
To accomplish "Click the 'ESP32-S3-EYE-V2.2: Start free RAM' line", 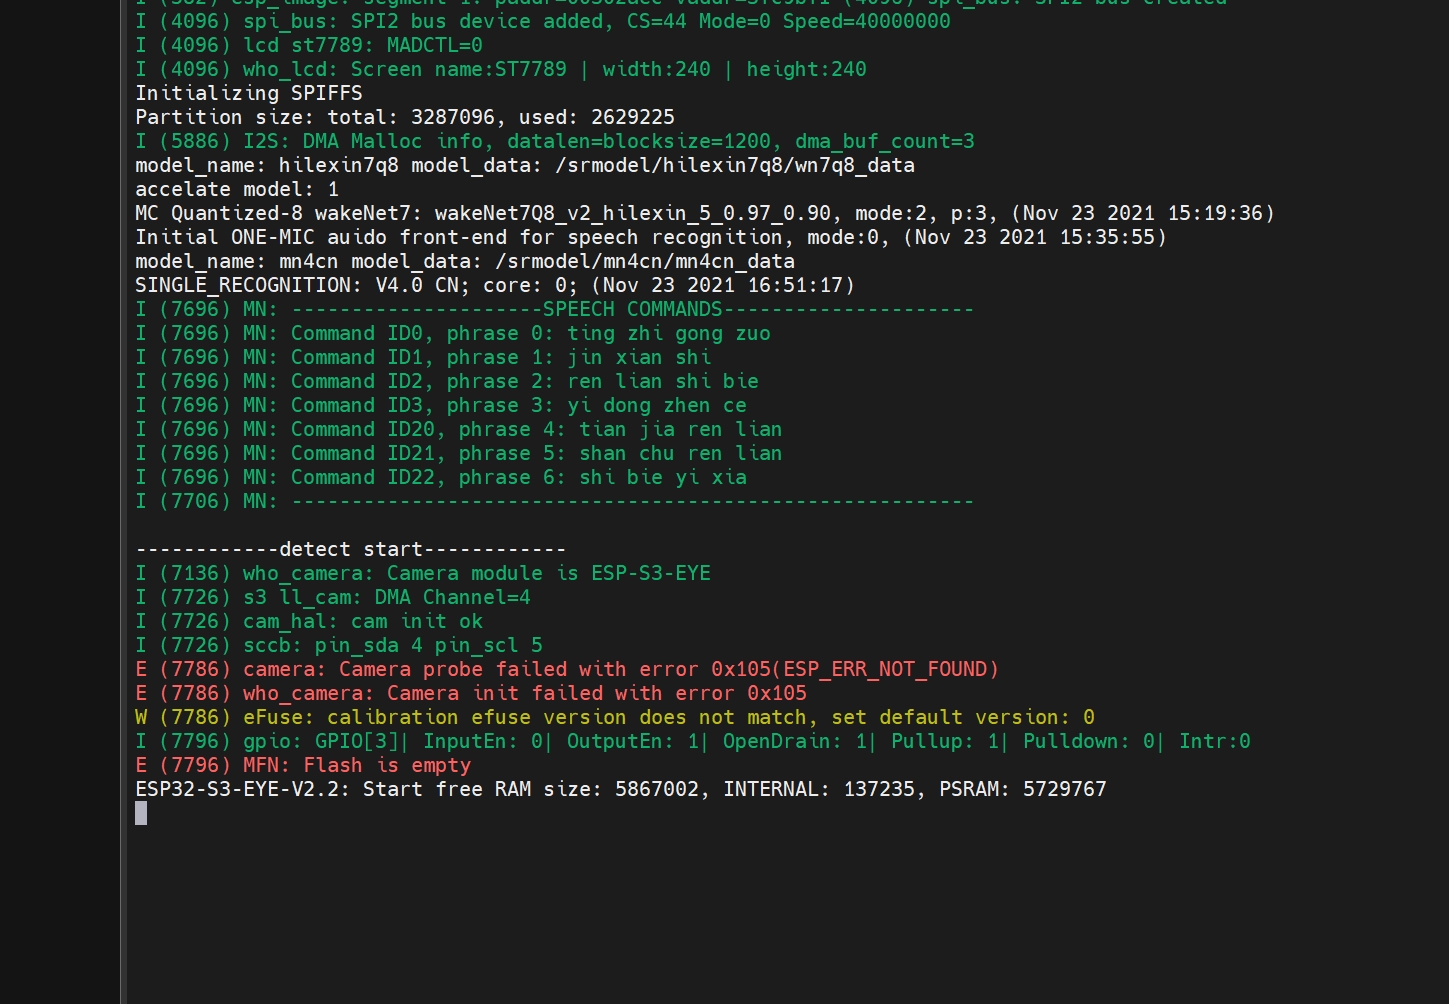I will tap(621, 789).
